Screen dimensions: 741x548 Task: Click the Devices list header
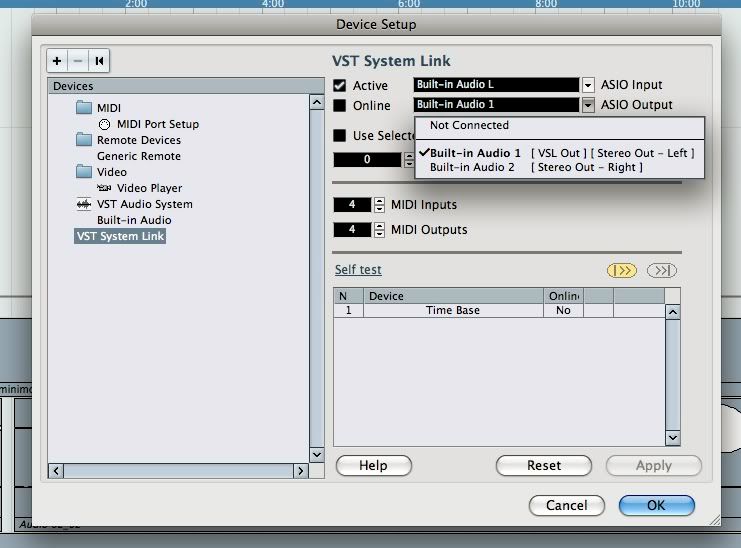coord(186,86)
